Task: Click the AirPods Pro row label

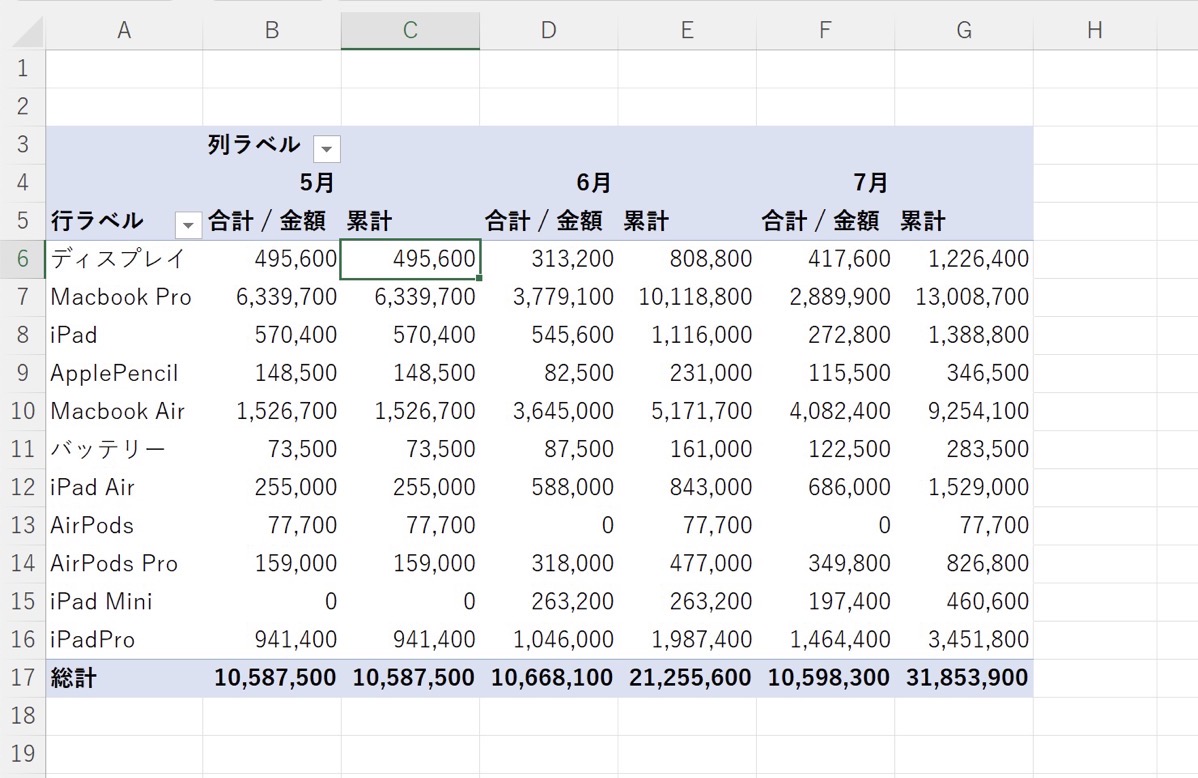Action: coord(124,564)
